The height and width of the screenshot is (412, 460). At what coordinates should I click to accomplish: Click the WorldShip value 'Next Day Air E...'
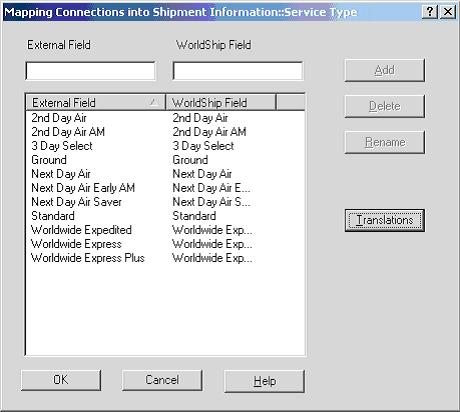[x=211, y=188]
